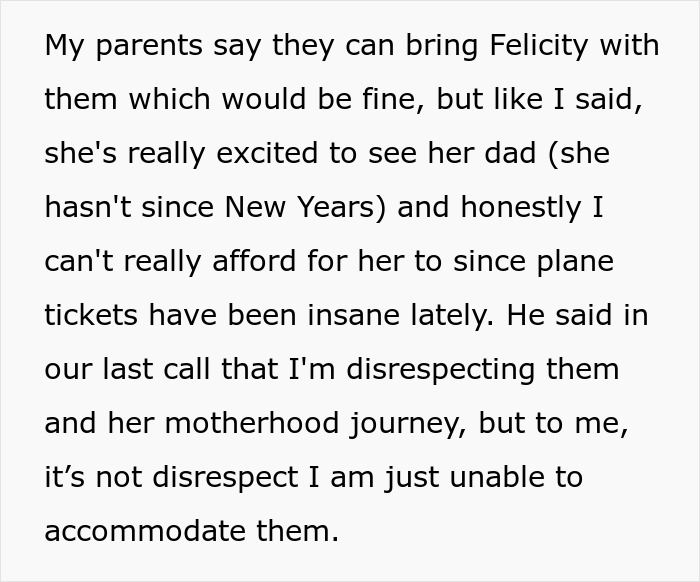Click the word "plane"

coord(573,261)
